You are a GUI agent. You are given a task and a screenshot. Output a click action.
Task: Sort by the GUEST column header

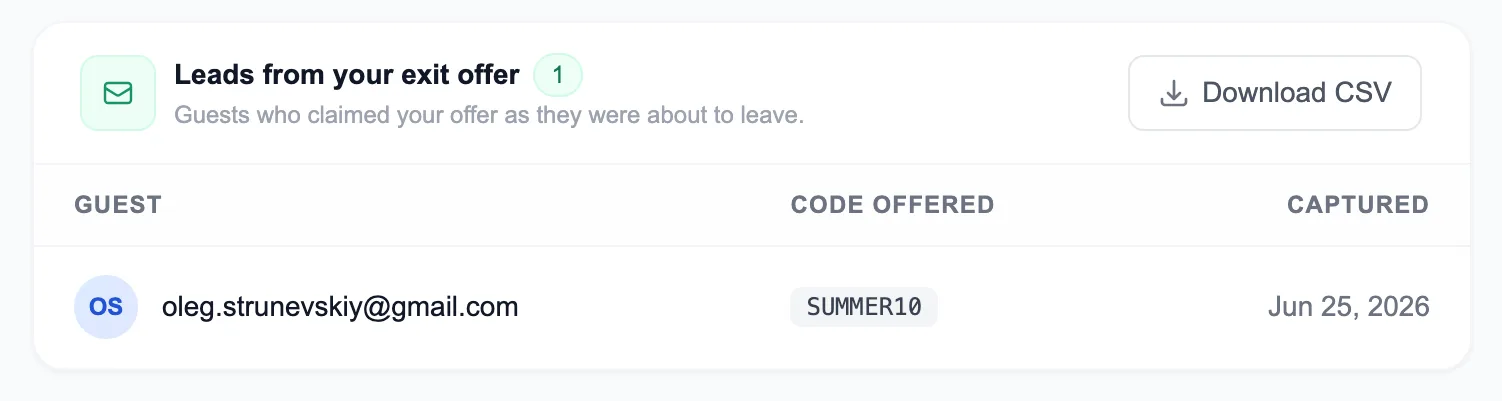pyautogui.click(x=118, y=205)
